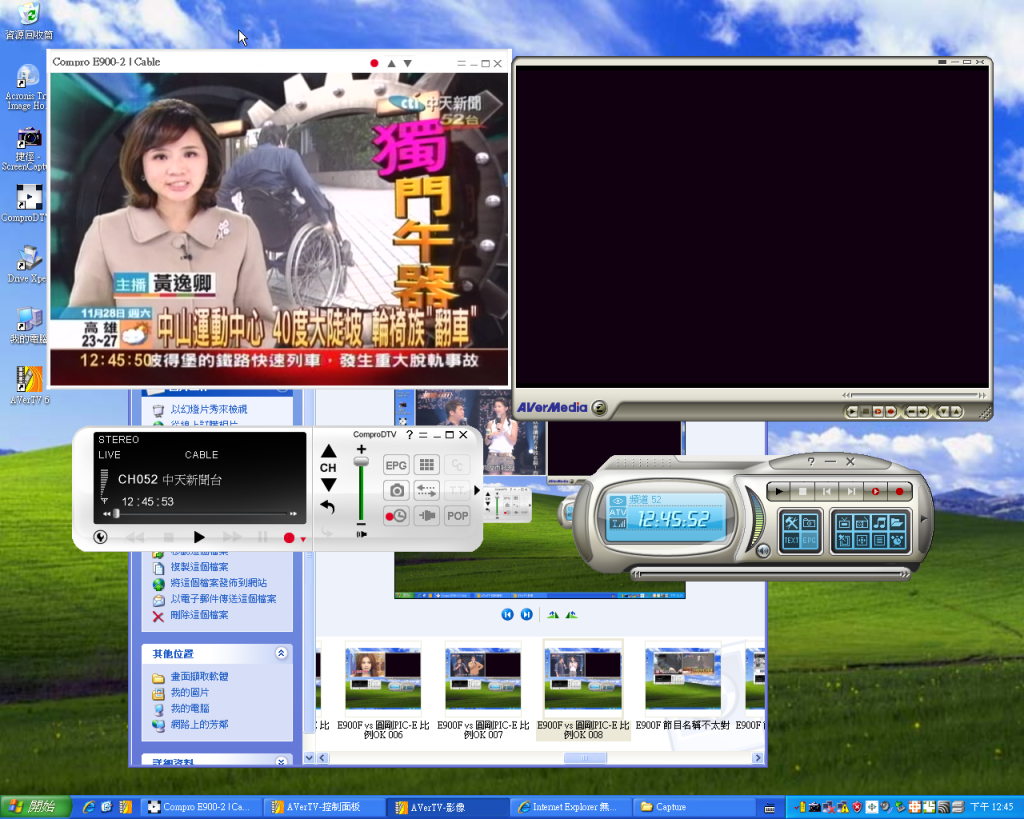Click the AVerTV snapshot camera icon

coord(809,522)
